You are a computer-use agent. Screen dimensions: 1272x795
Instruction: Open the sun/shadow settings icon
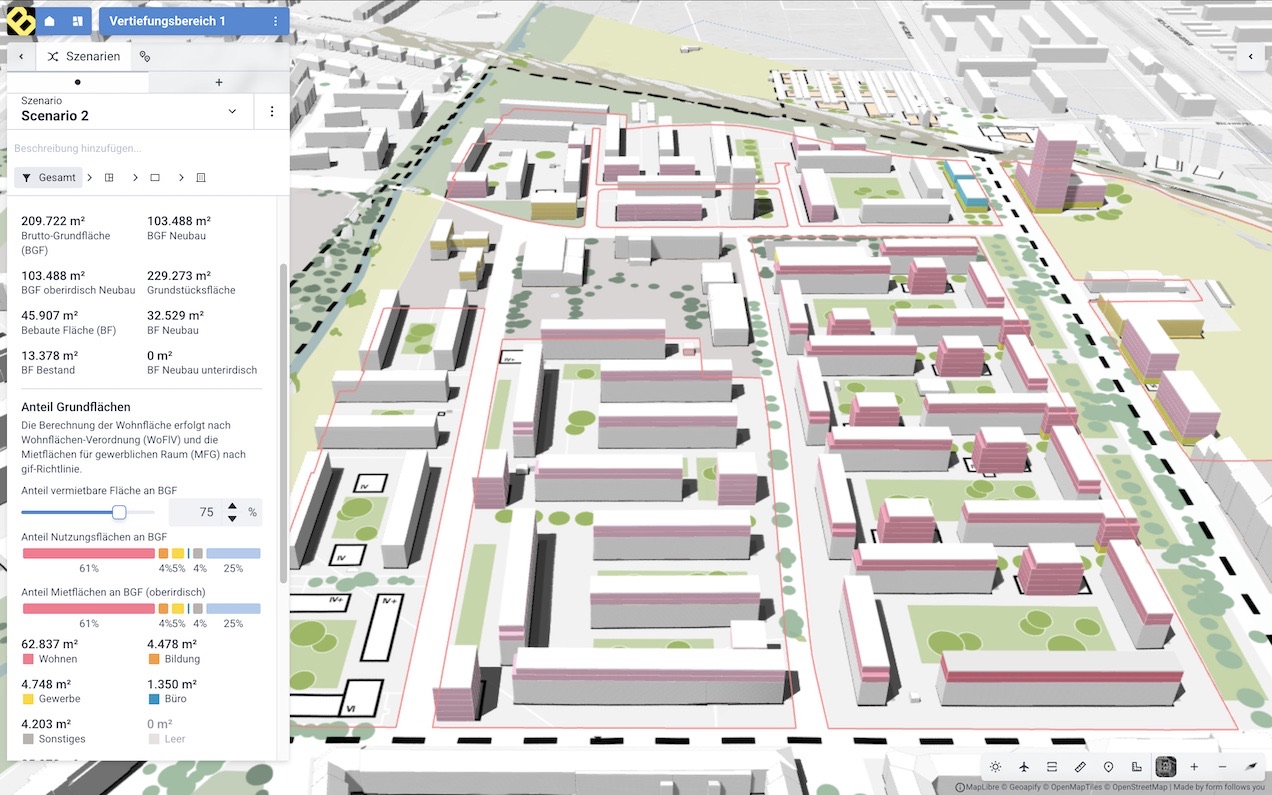[x=996, y=767]
